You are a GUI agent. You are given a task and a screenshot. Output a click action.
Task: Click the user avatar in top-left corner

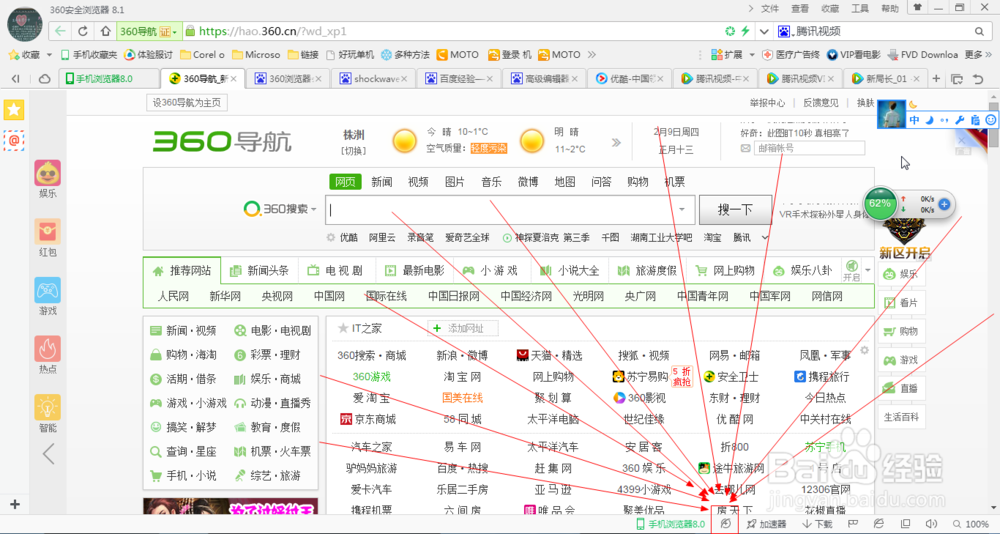25,25
